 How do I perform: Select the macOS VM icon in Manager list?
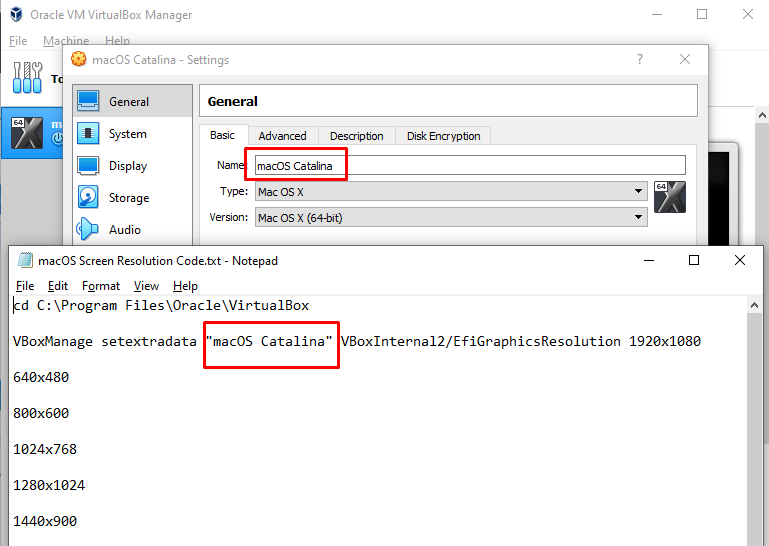pyautogui.click(x=27, y=133)
